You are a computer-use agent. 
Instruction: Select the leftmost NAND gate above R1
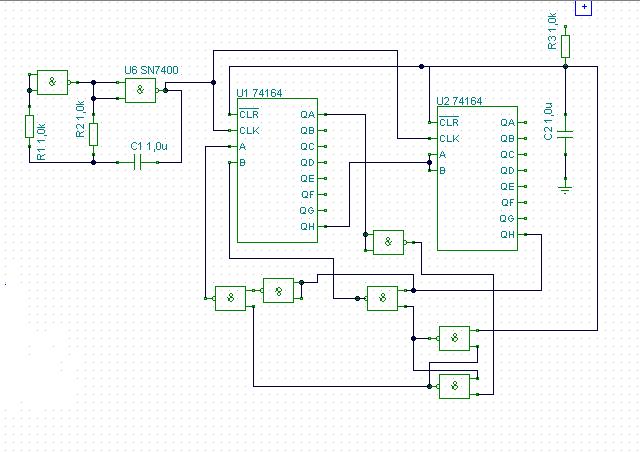click(x=53, y=82)
